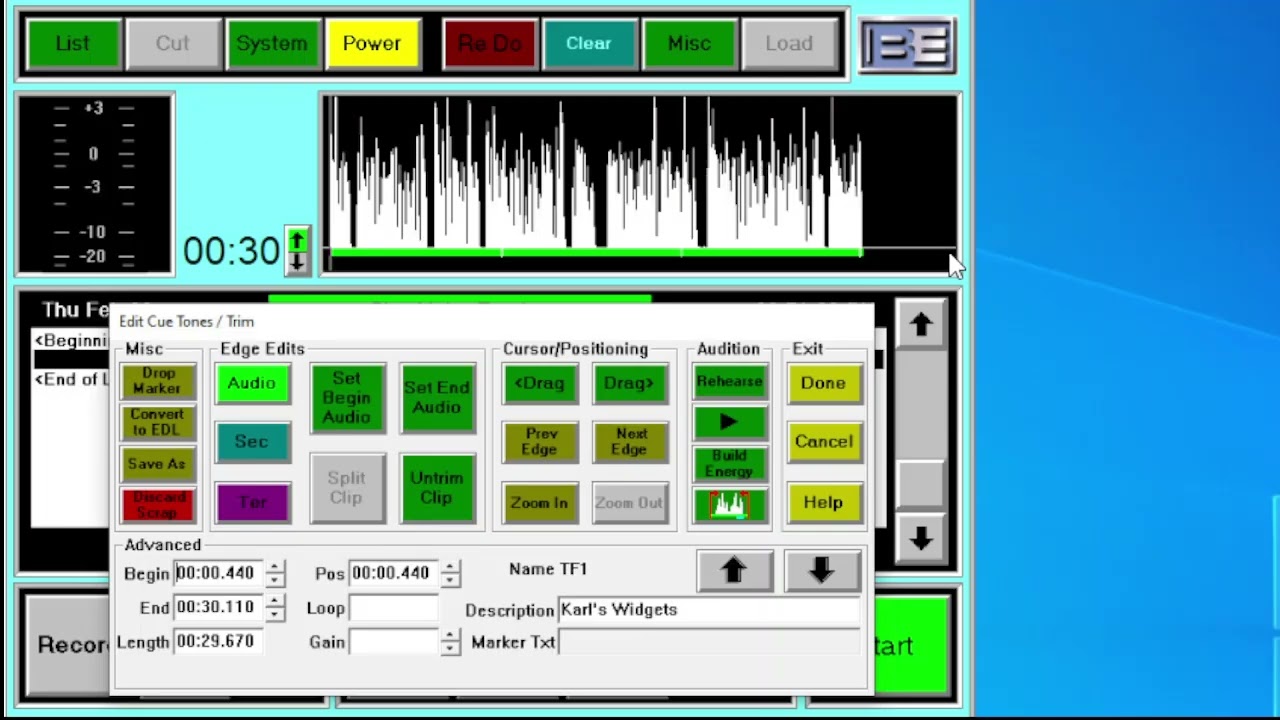This screenshot has width=1280, height=720.
Task: Click the green Start button behind dialog
Action: click(911, 646)
